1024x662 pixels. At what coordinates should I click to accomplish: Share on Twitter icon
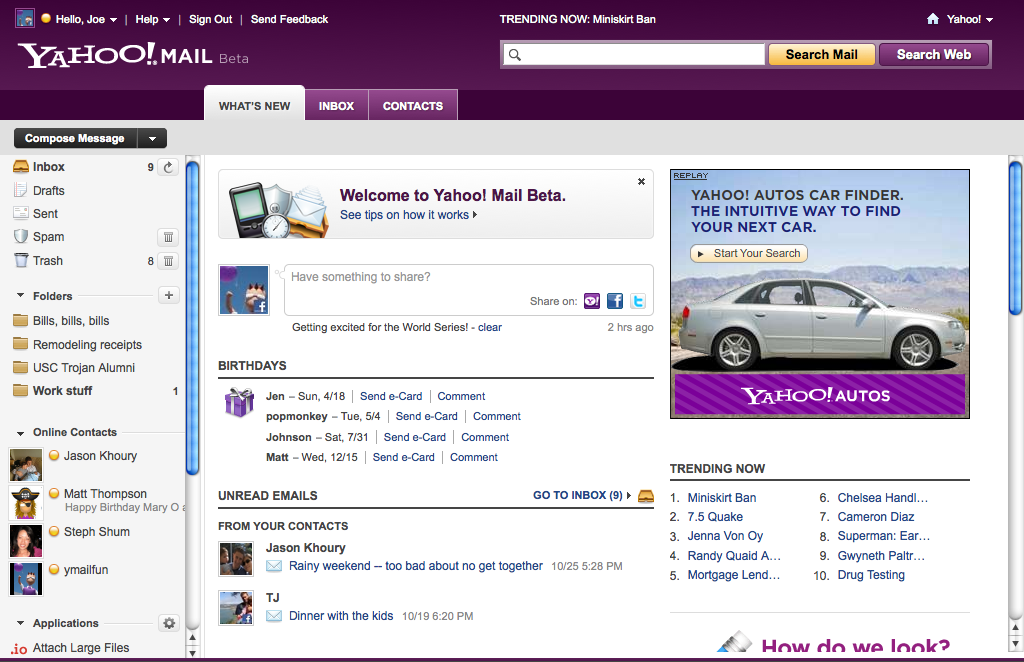638,301
